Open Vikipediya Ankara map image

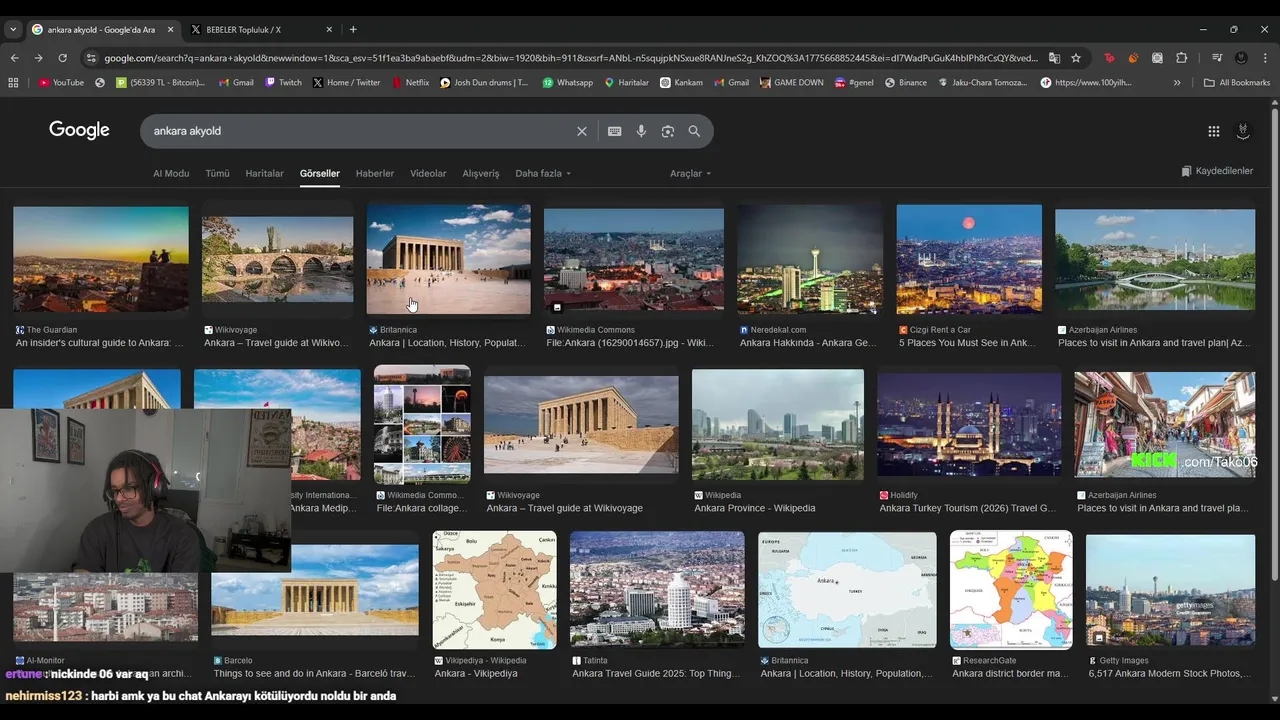pos(494,590)
